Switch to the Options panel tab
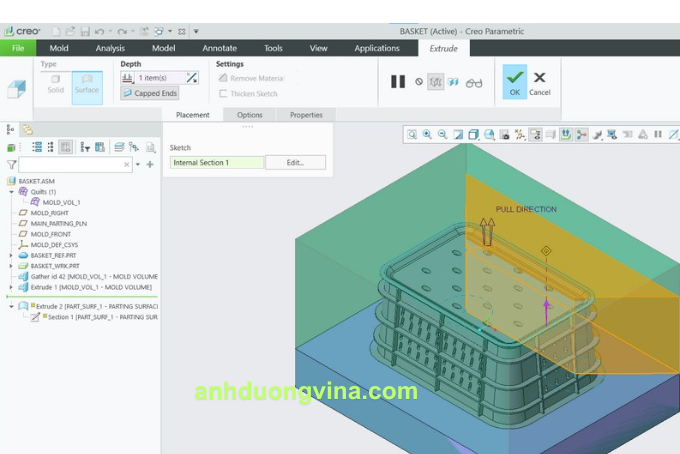This screenshot has height=454, width=680. pyautogui.click(x=249, y=115)
